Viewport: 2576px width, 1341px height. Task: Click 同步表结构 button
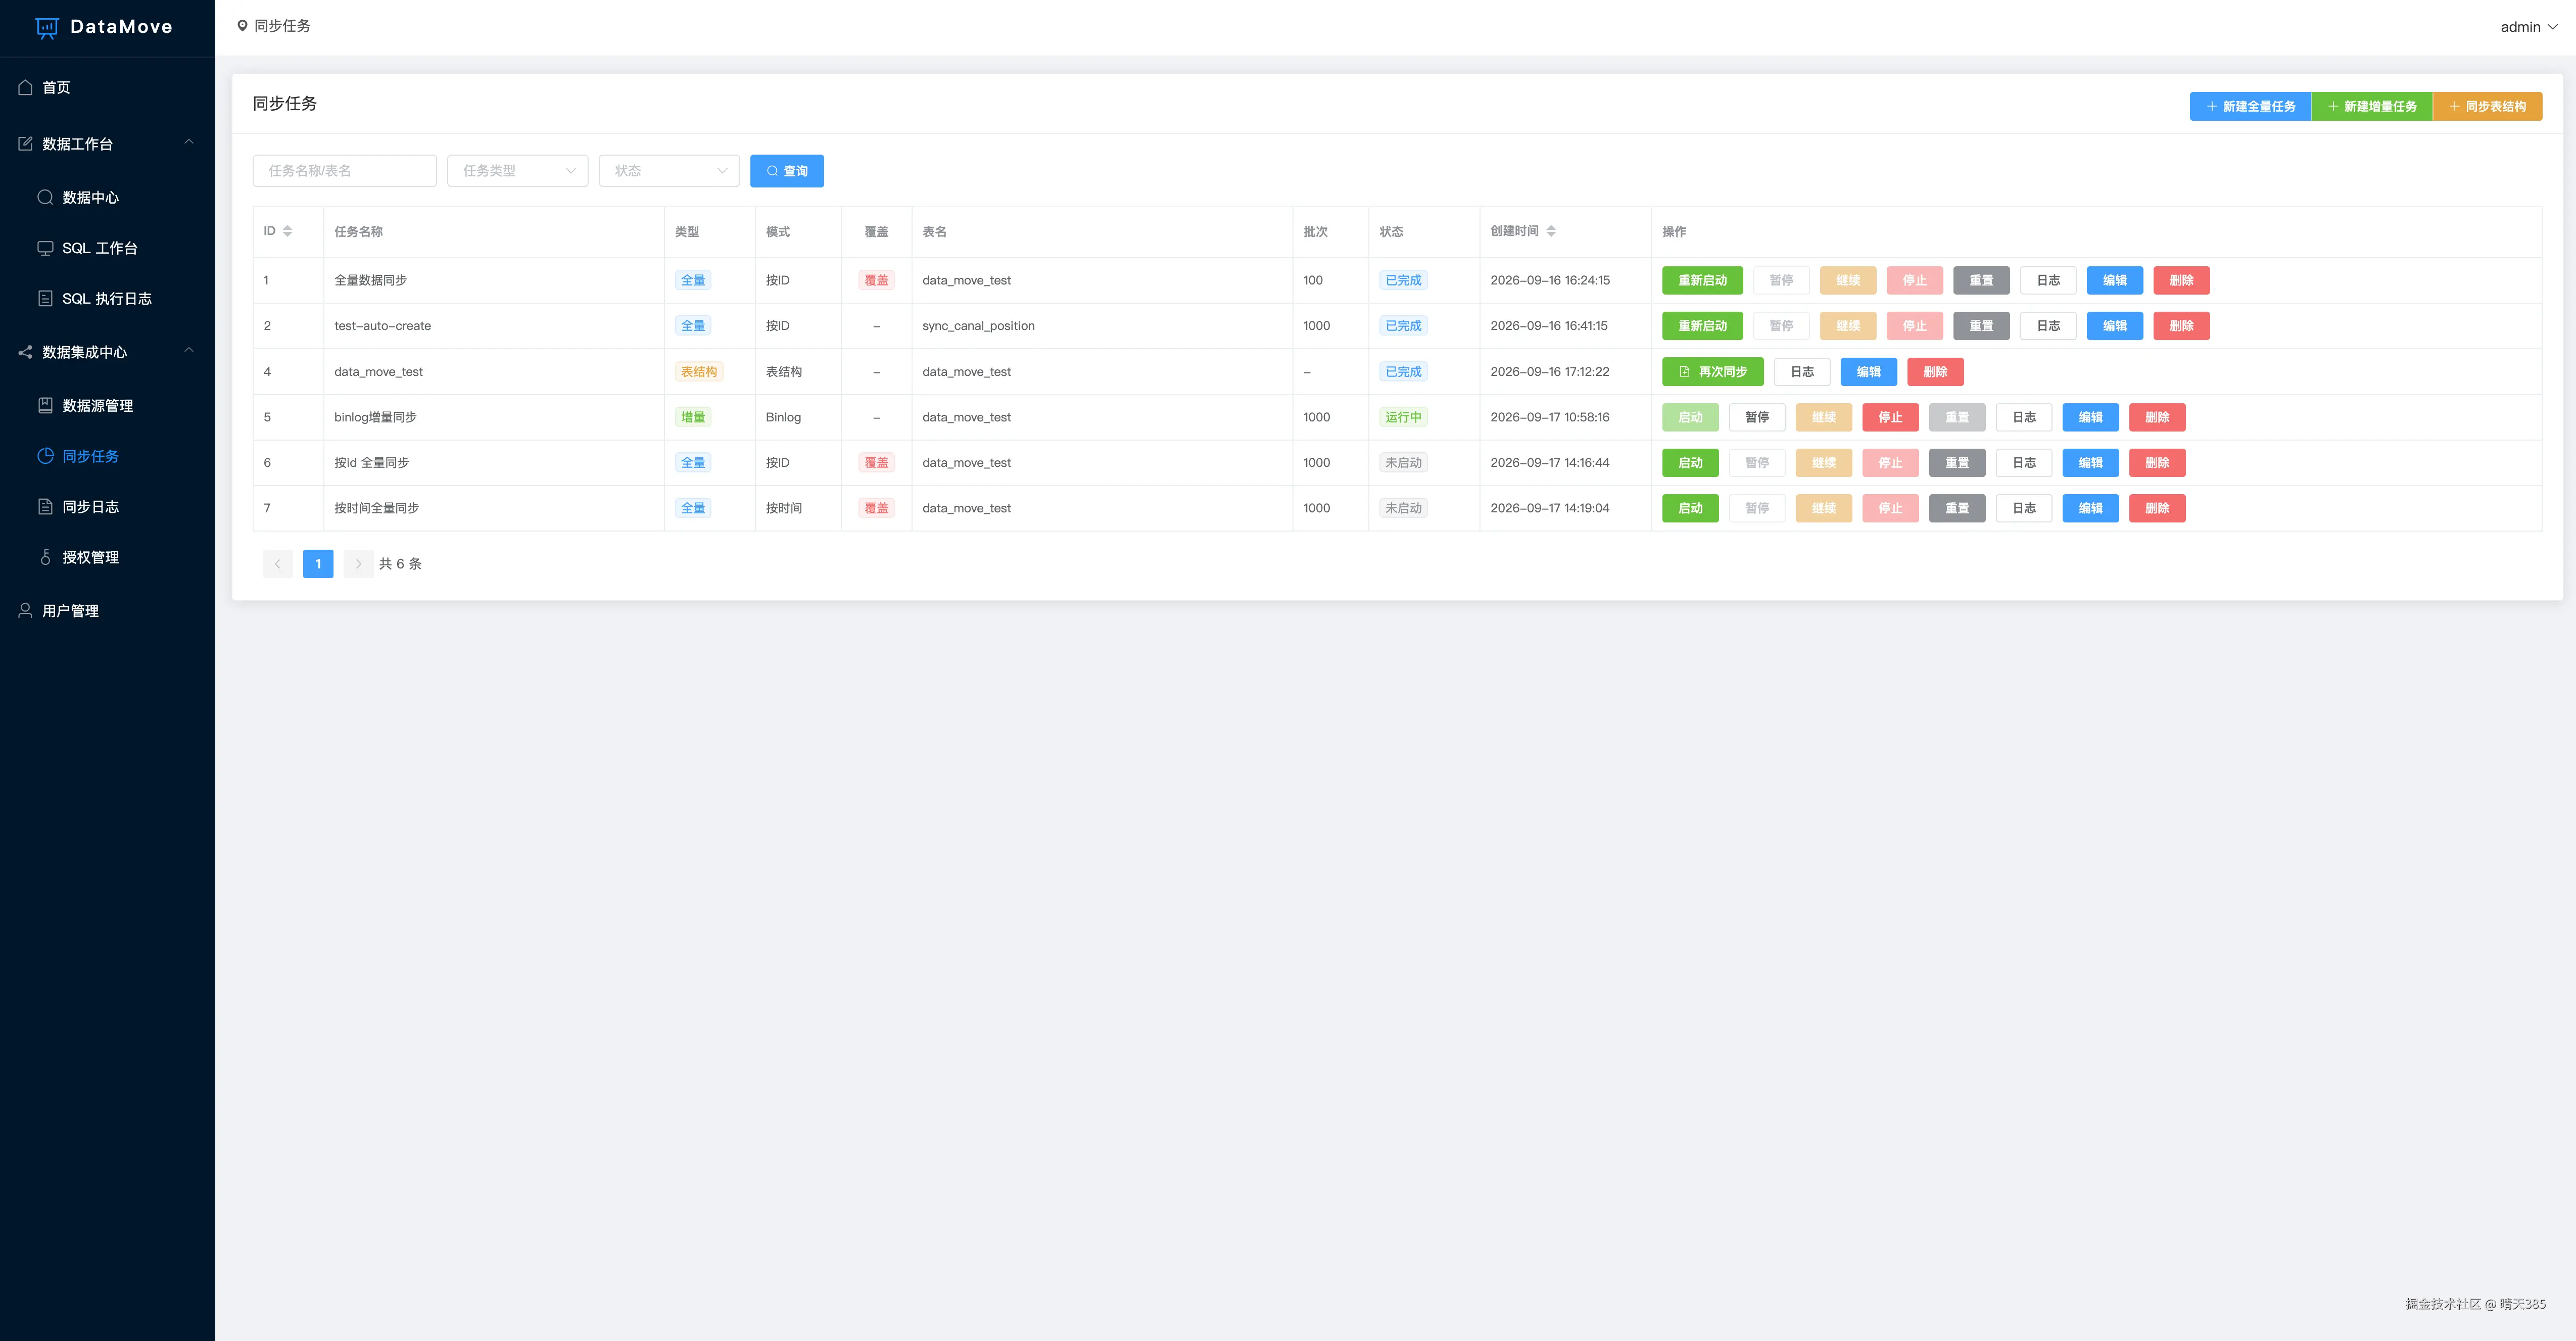tap(2488, 107)
